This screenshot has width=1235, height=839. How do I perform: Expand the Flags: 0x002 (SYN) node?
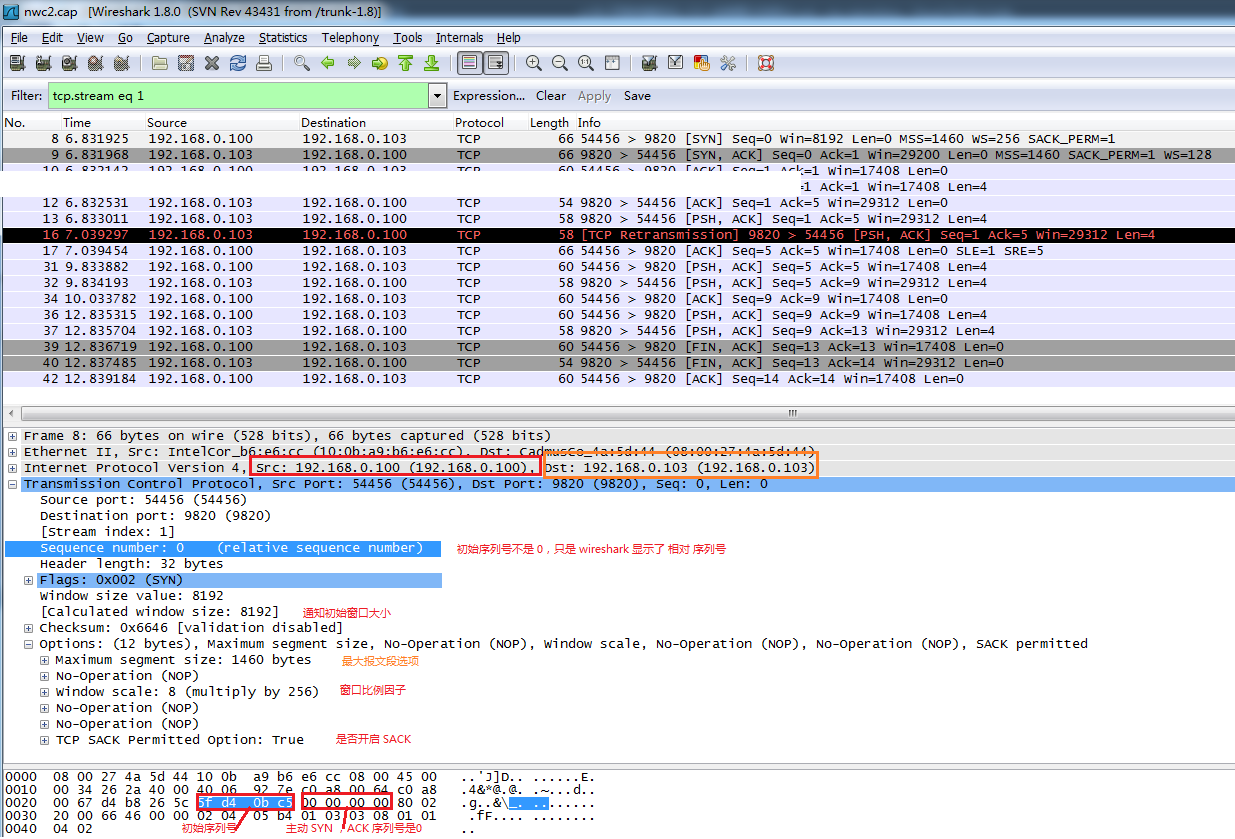tap(28, 580)
